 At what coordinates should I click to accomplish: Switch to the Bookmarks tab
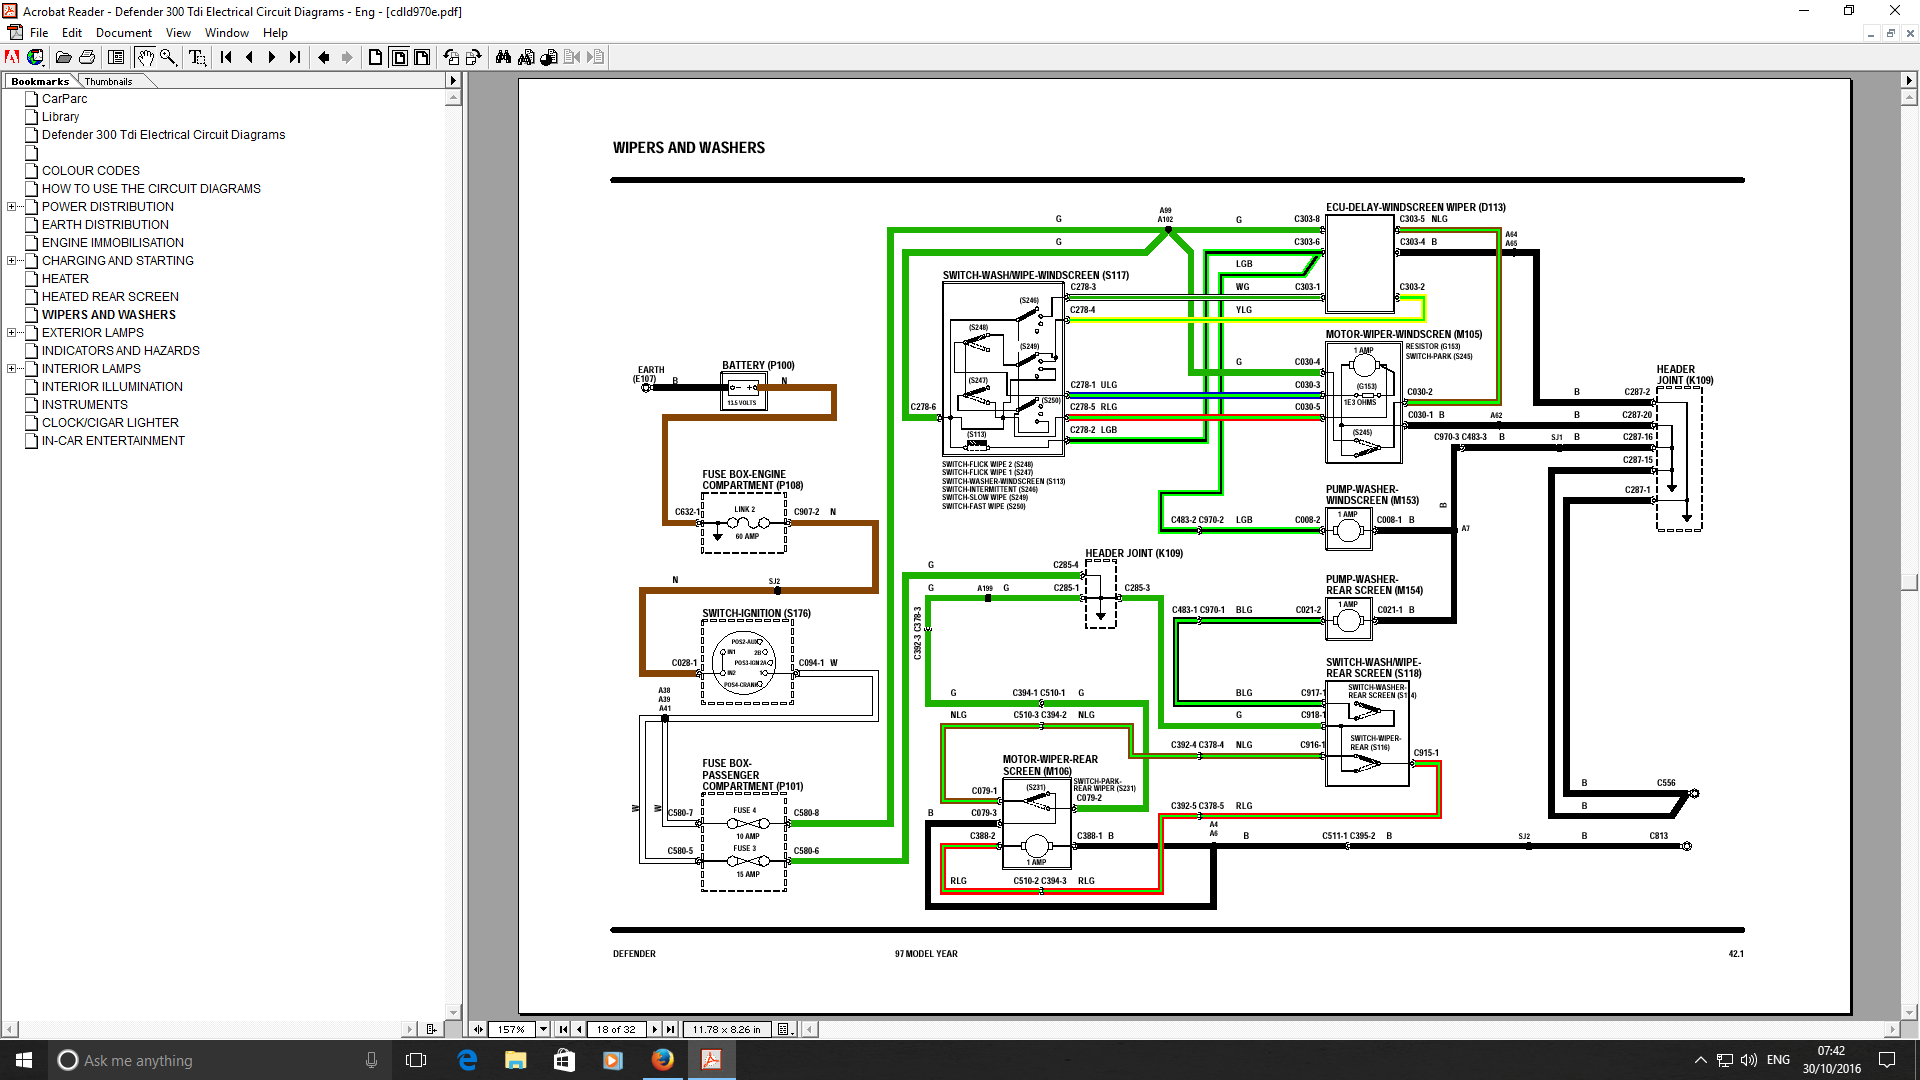coord(41,81)
